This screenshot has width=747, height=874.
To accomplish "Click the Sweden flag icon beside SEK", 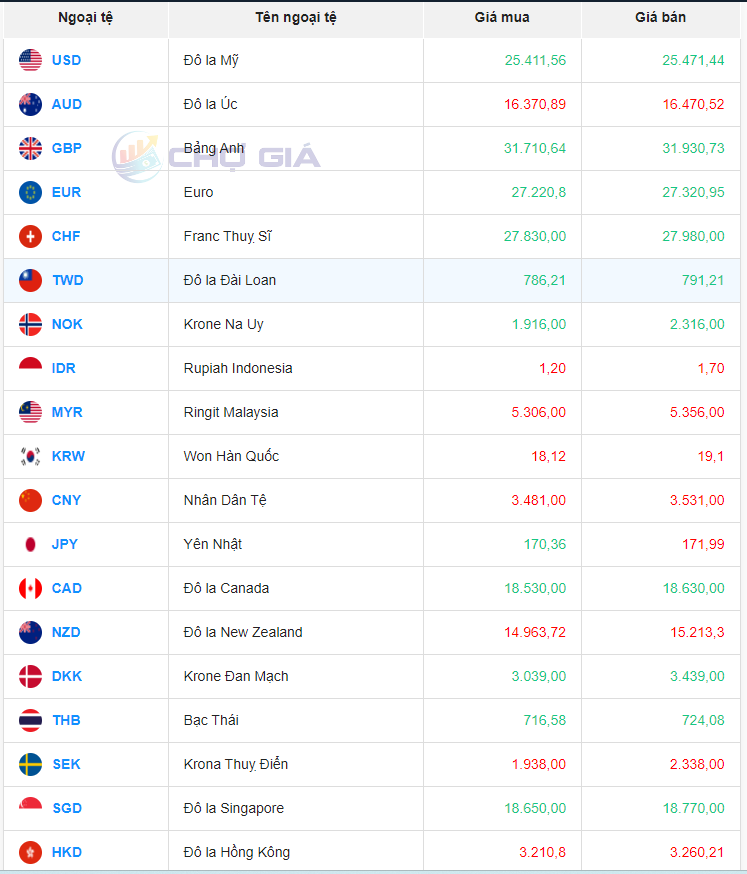I will point(30,764).
